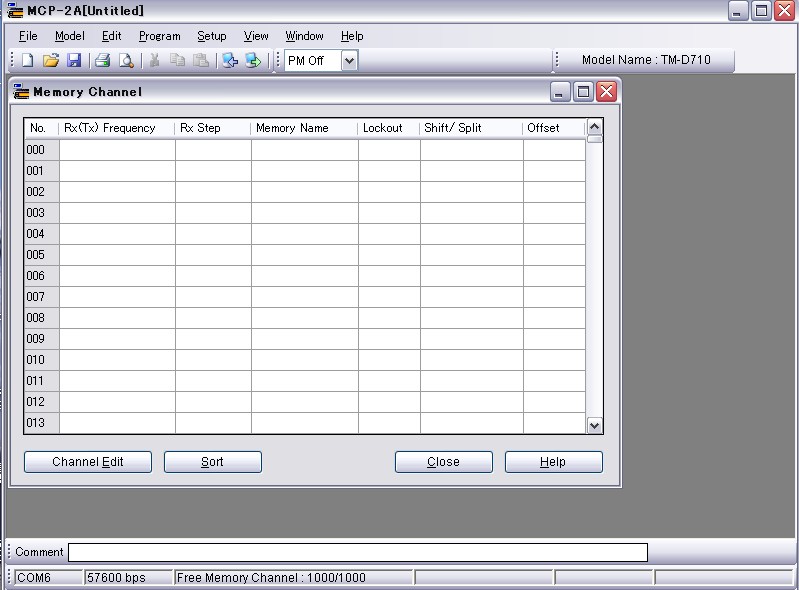Select channel row 011
799x590 pixels.
pyautogui.click(x=305, y=381)
